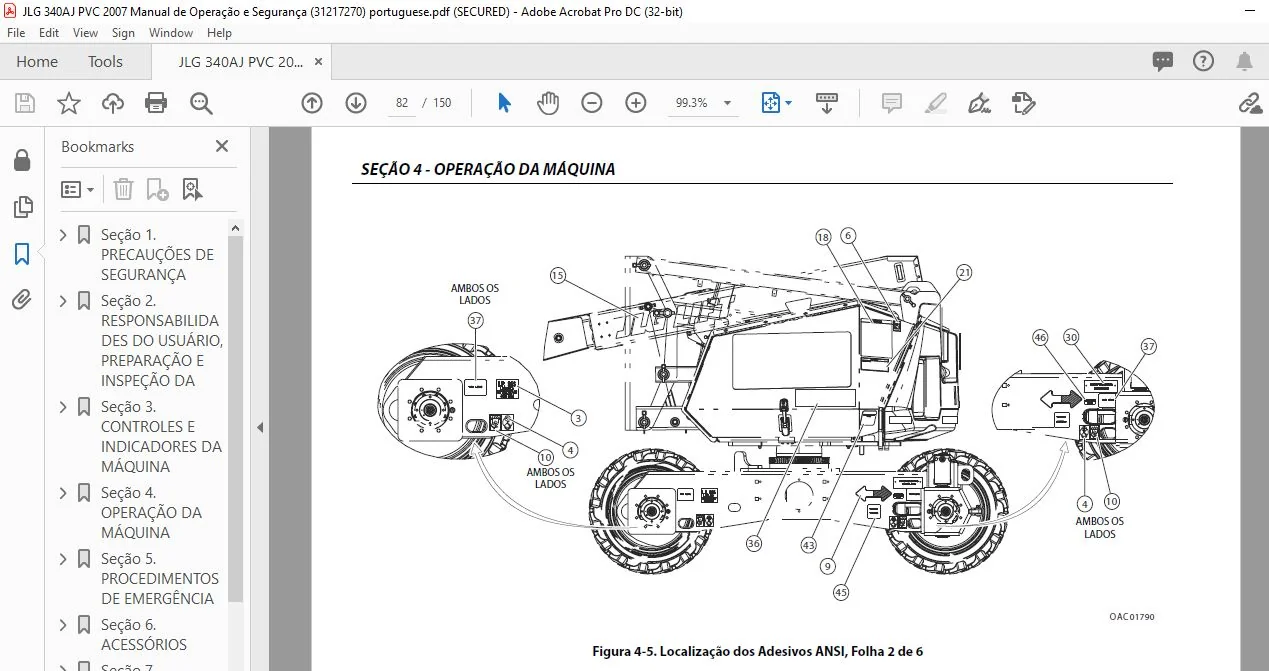Open bookmark Seção 1. PRECAUÇÕES DE SEGURANÇA

157,255
